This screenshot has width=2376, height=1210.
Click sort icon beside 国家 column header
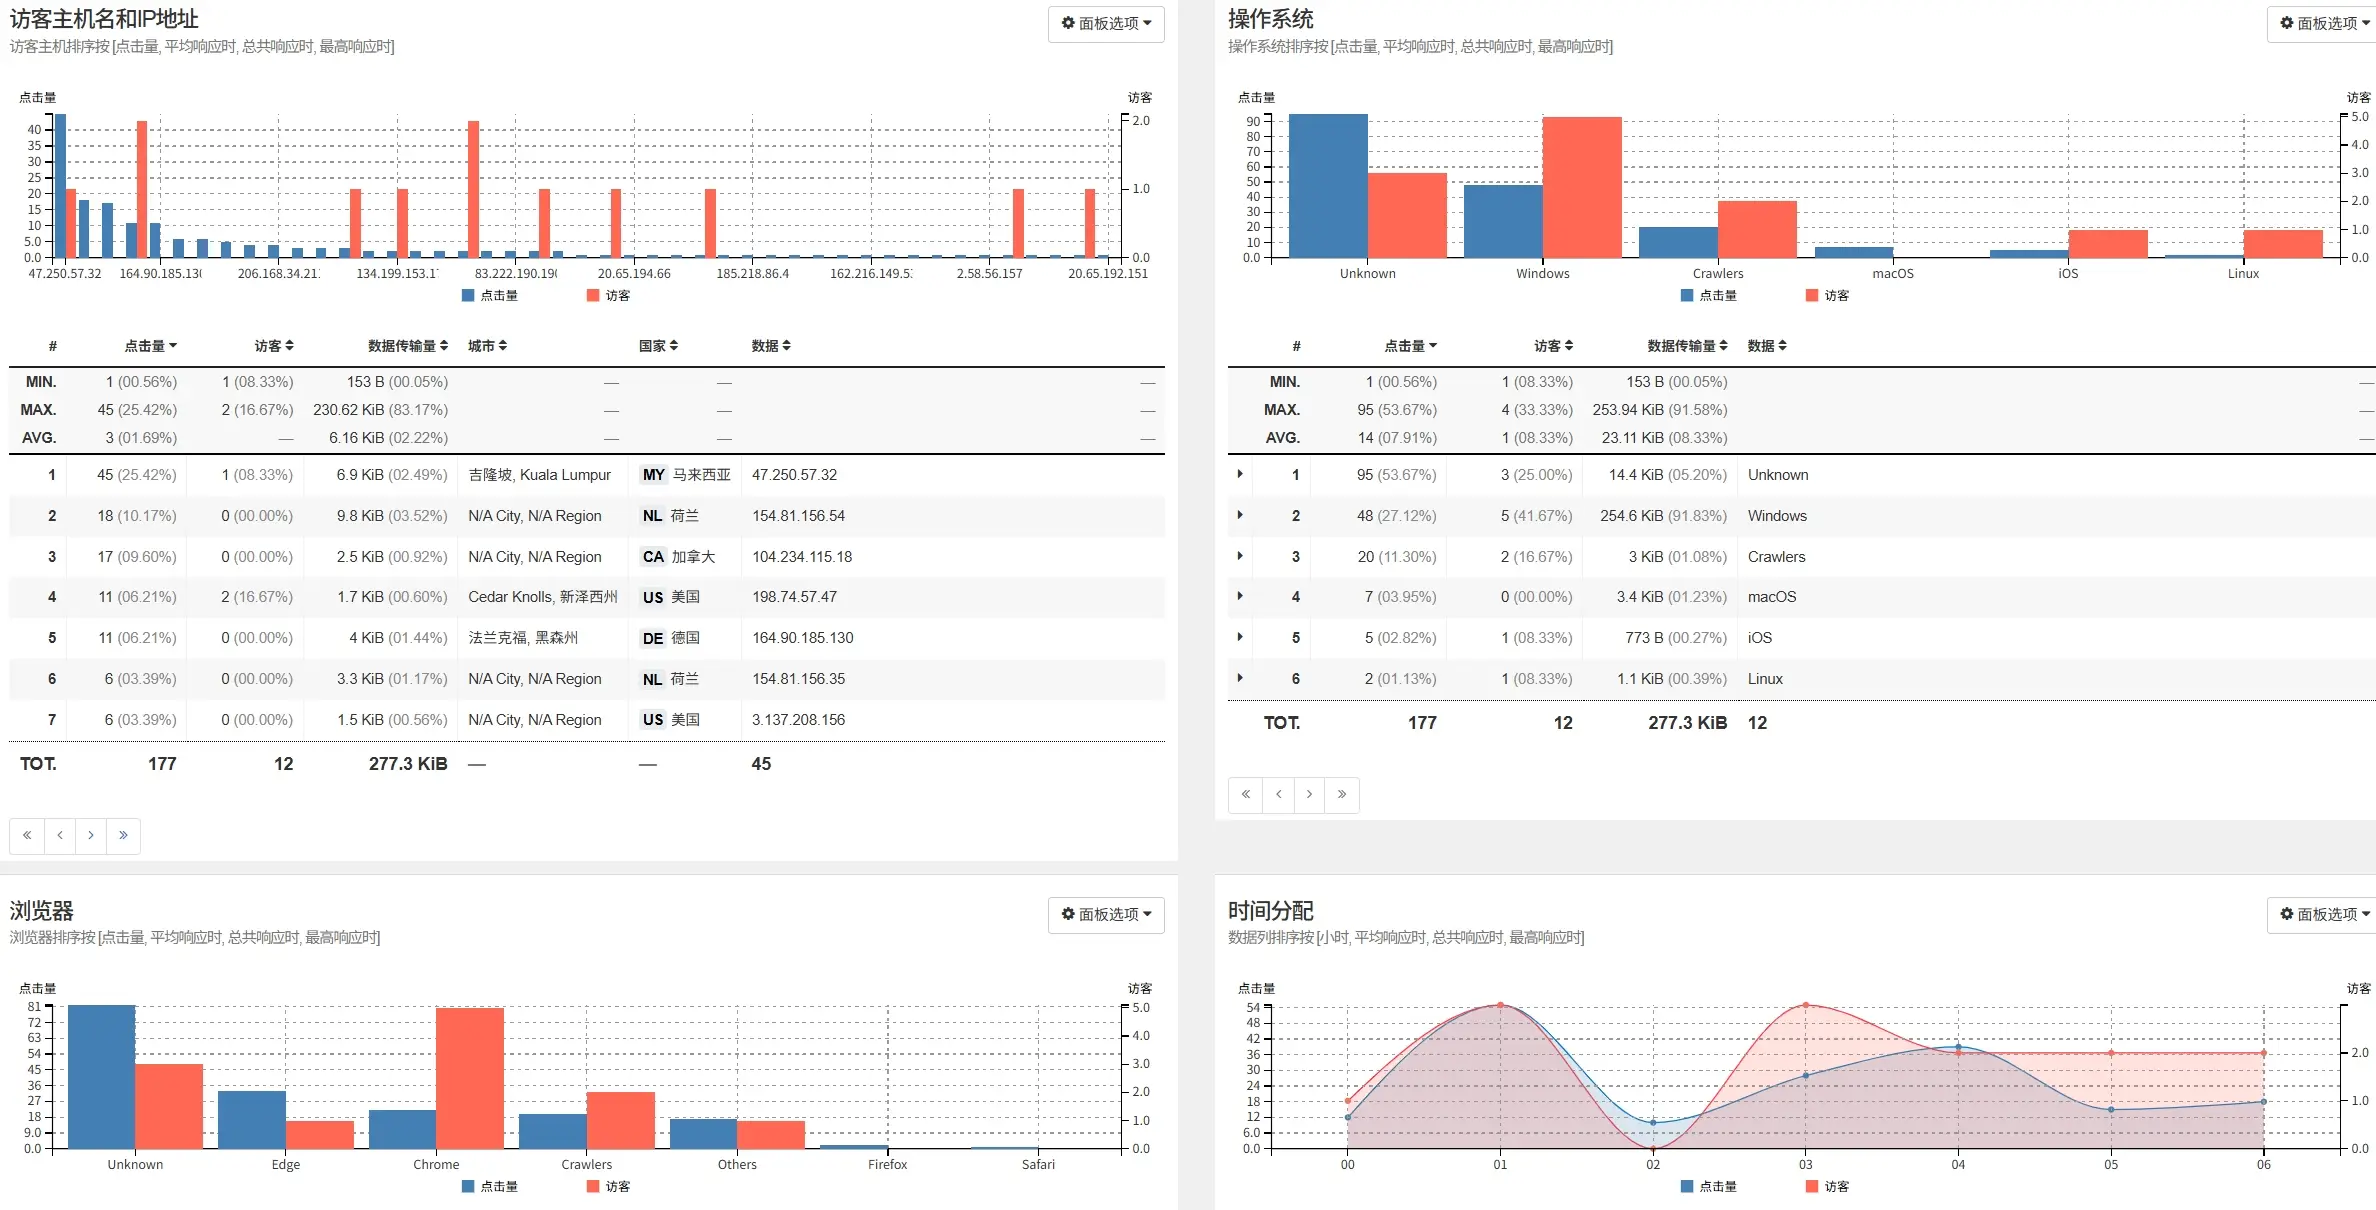point(675,346)
